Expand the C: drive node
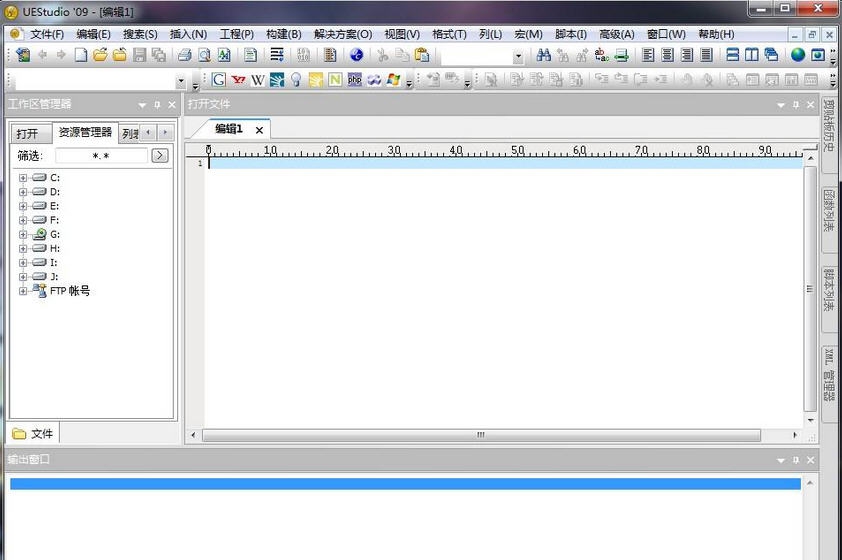The width and height of the screenshot is (842, 560). point(23,178)
